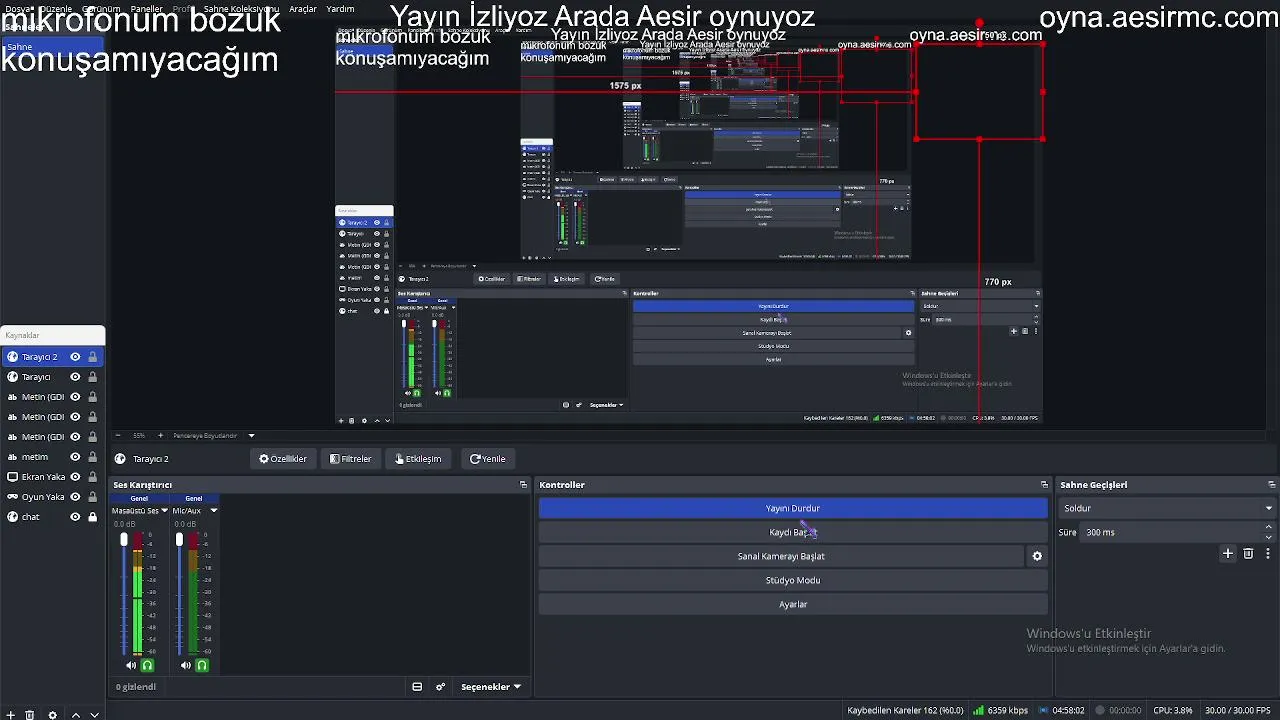The image size is (1280, 720).
Task: Decrease Süre duration with down arrow
Action: point(1269,537)
